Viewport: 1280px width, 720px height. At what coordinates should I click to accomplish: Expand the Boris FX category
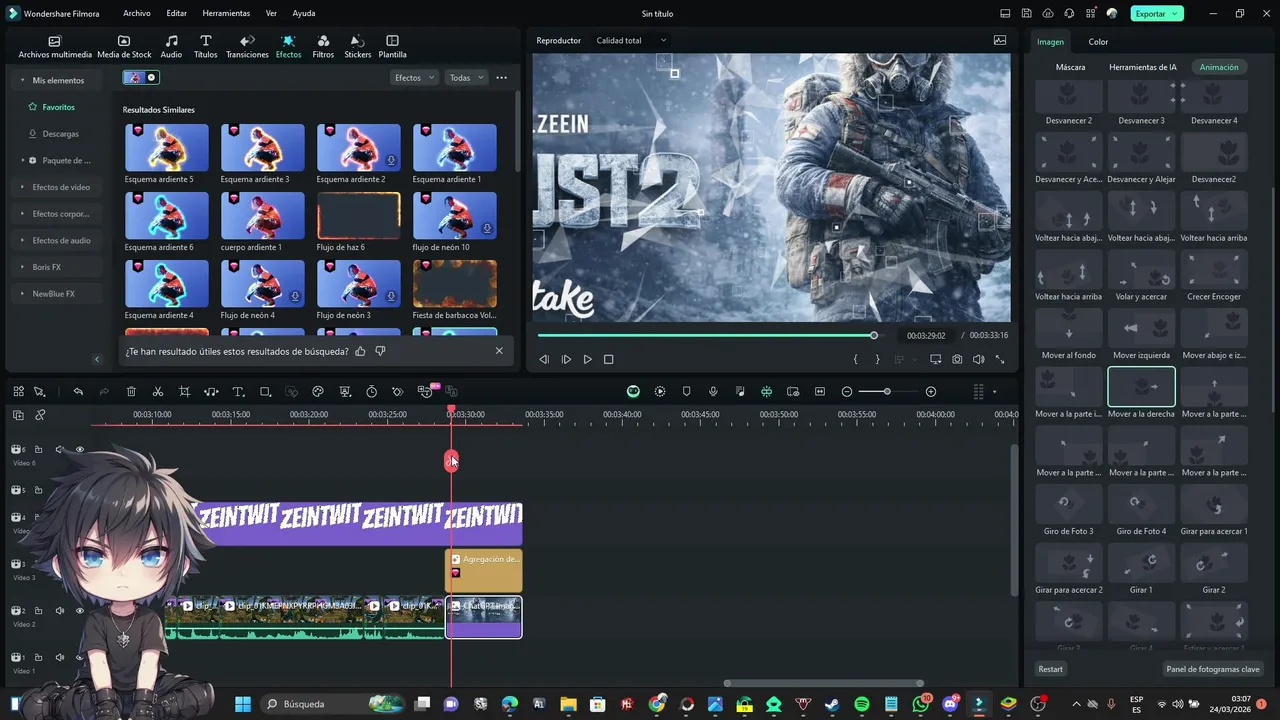23,267
